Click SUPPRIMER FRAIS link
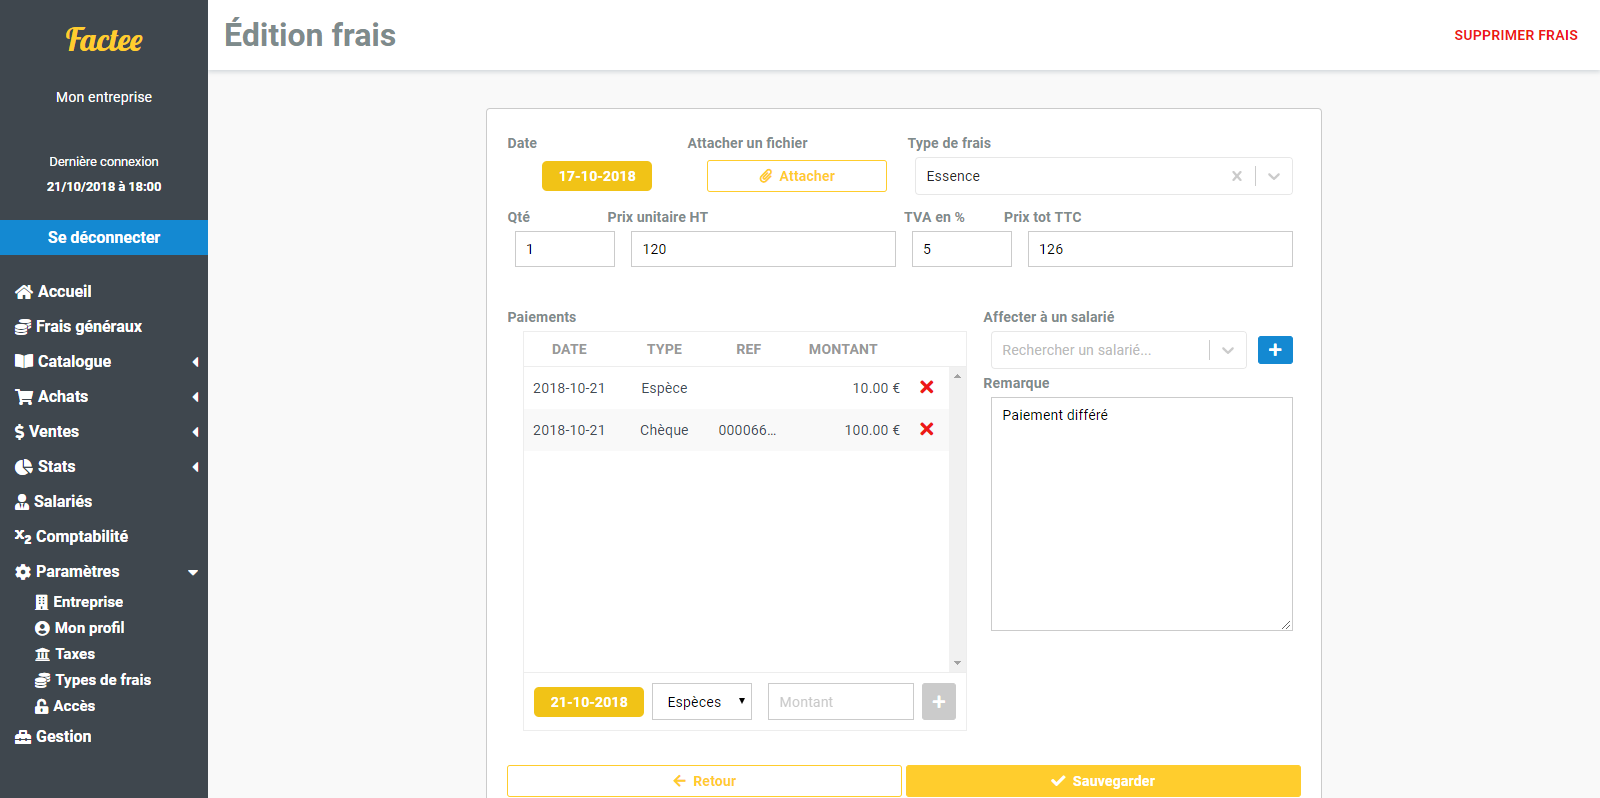Viewport: 1600px width, 798px height. tap(1515, 35)
